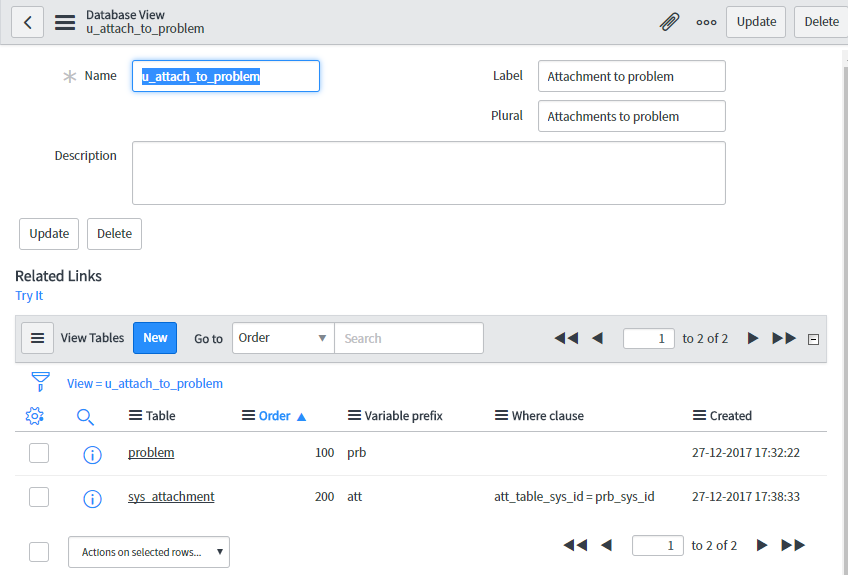
Task: Open the Try It related link
Action: click(29, 296)
